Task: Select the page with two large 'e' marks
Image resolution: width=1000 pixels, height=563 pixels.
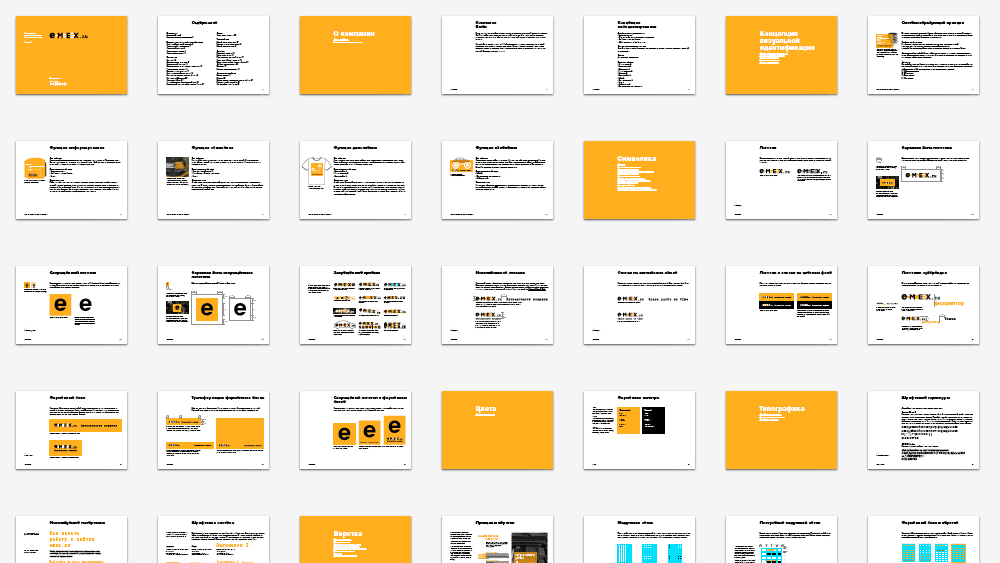Action: [71, 305]
